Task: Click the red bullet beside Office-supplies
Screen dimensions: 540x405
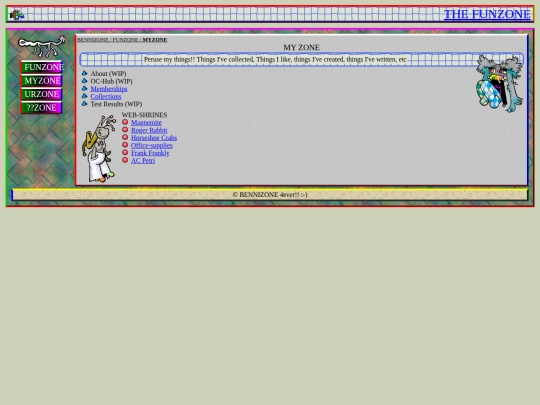Action: click(x=125, y=145)
